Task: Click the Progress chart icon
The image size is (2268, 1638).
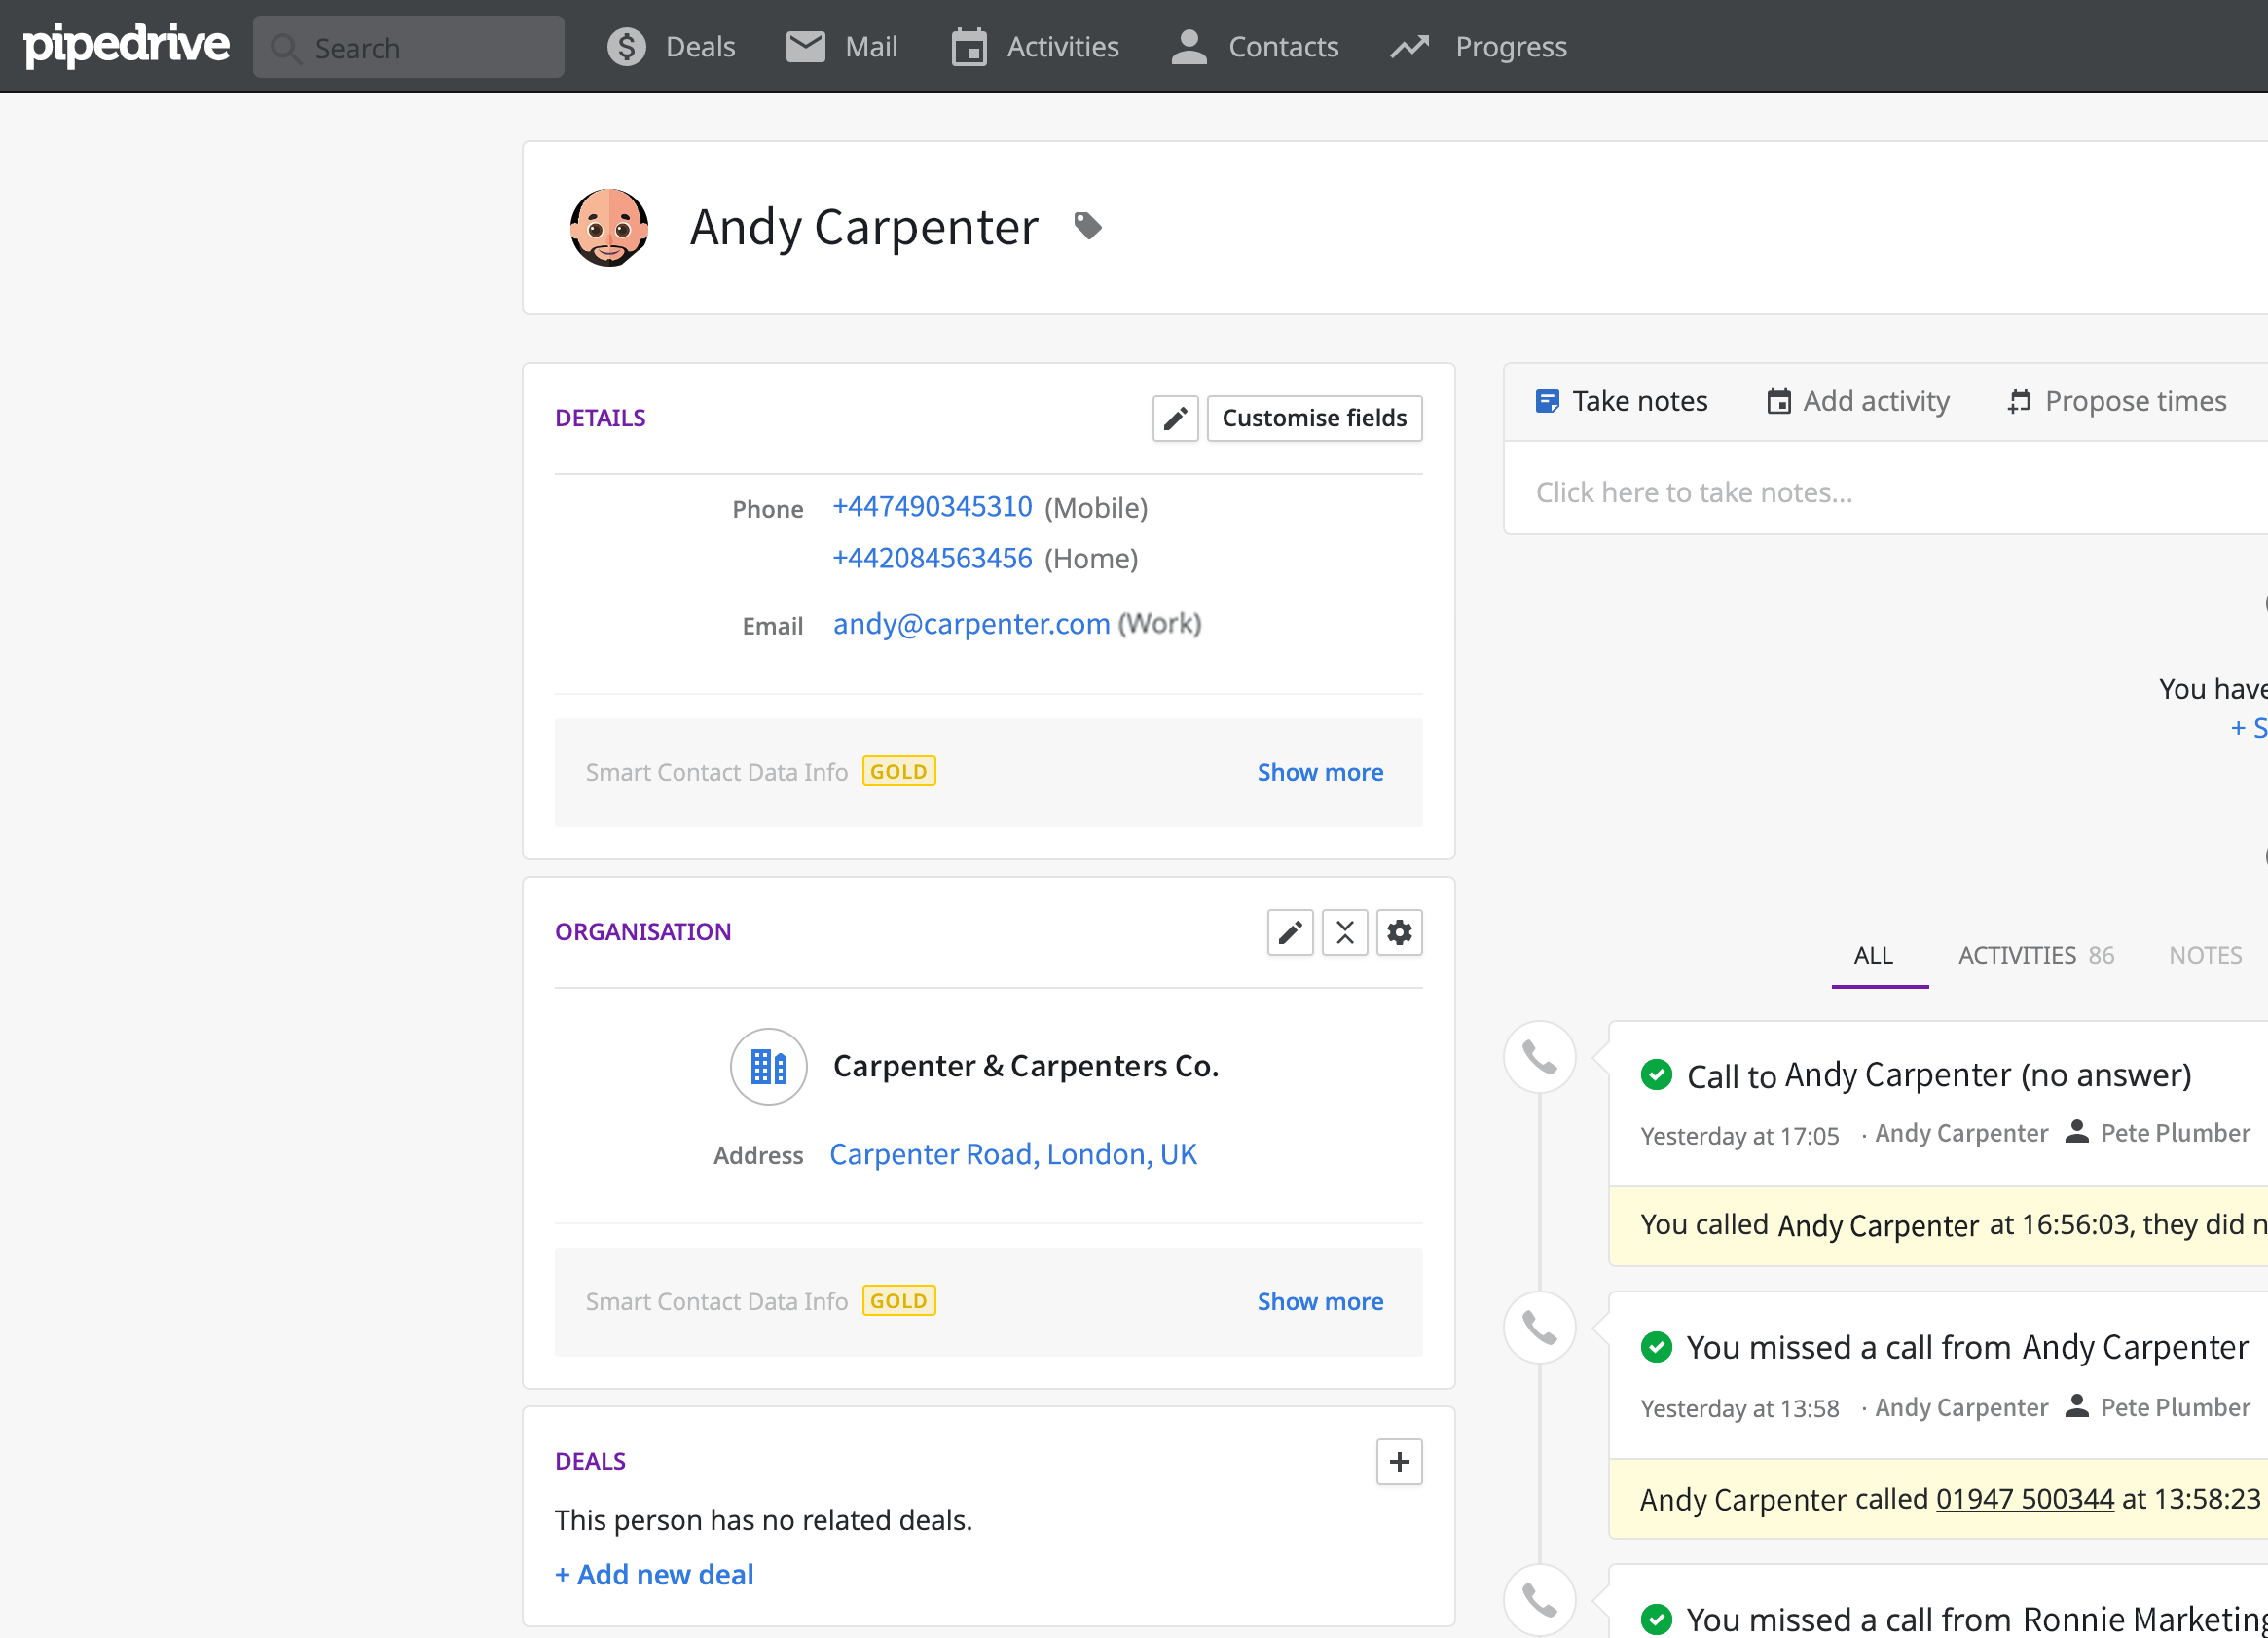Action: pos(1410,46)
